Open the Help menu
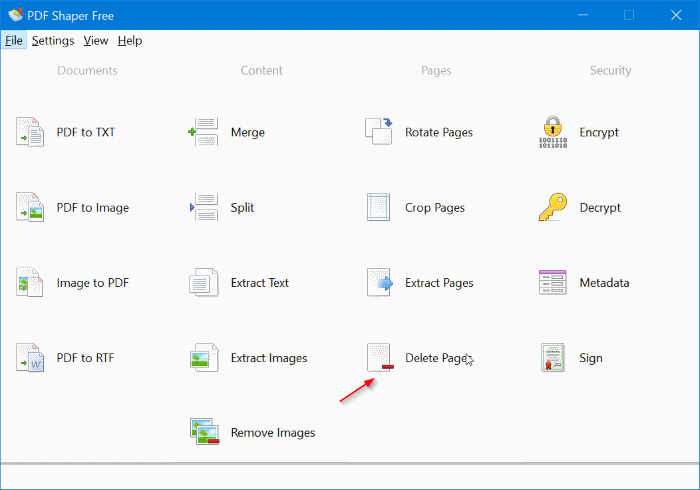The image size is (700, 490). coord(130,41)
